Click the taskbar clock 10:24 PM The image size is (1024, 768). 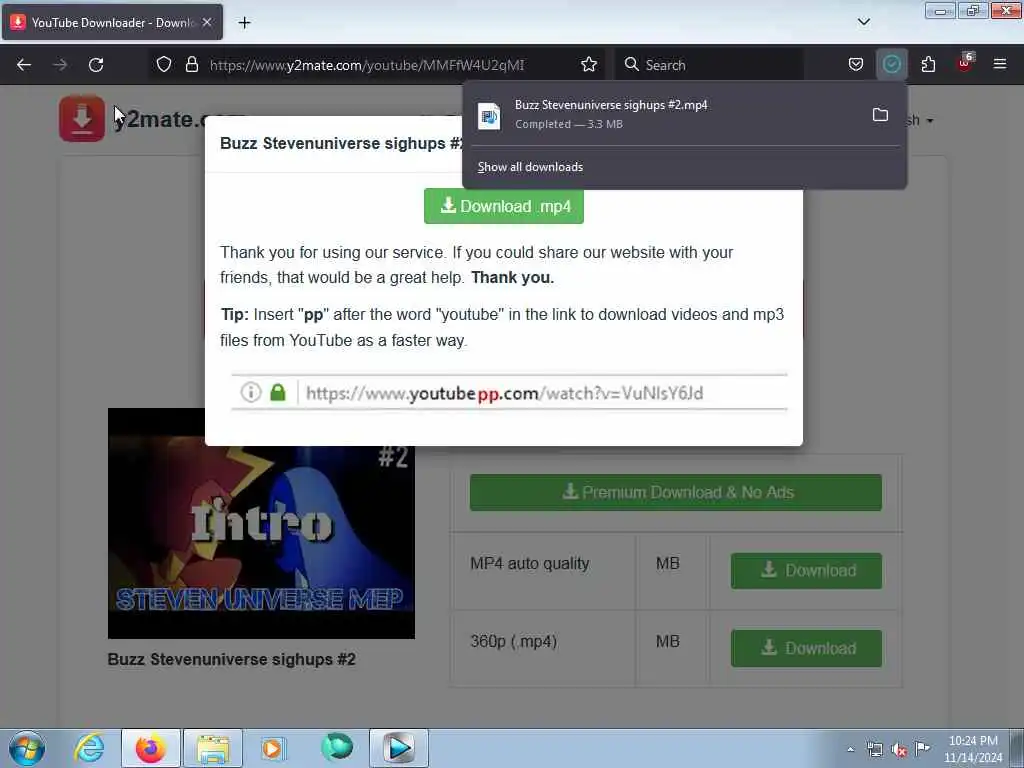pyautogui.click(x=973, y=741)
